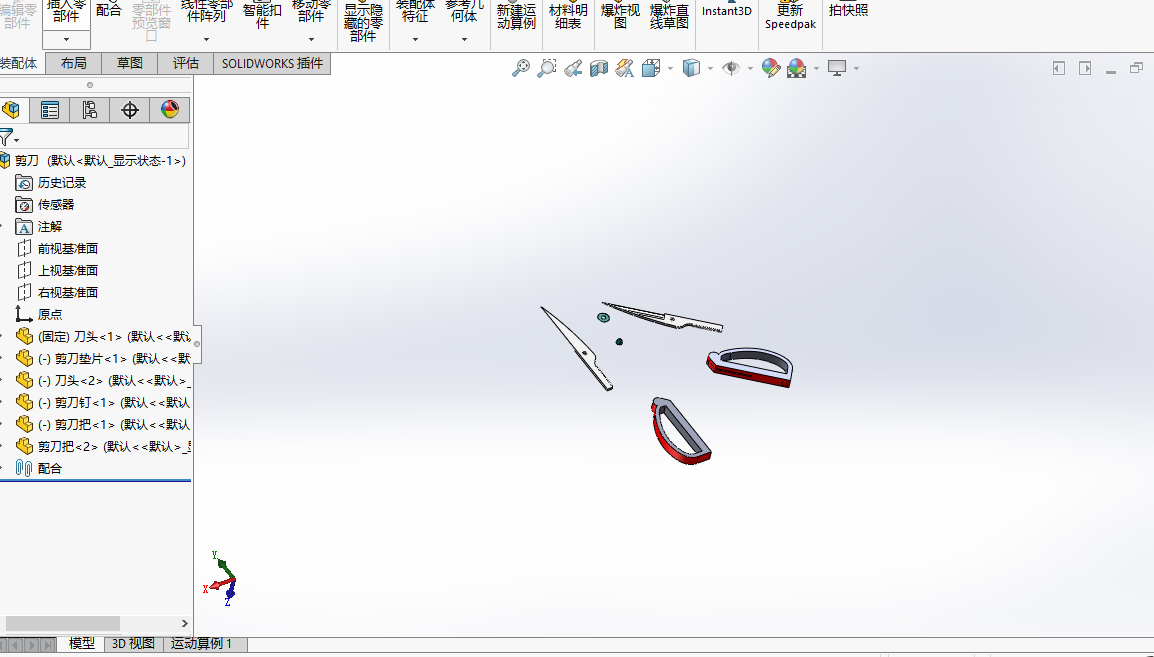Screen dimensions: 1154x657
Task: Click the Zoom to Fit magnifier icon
Action: click(x=520, y=68)
